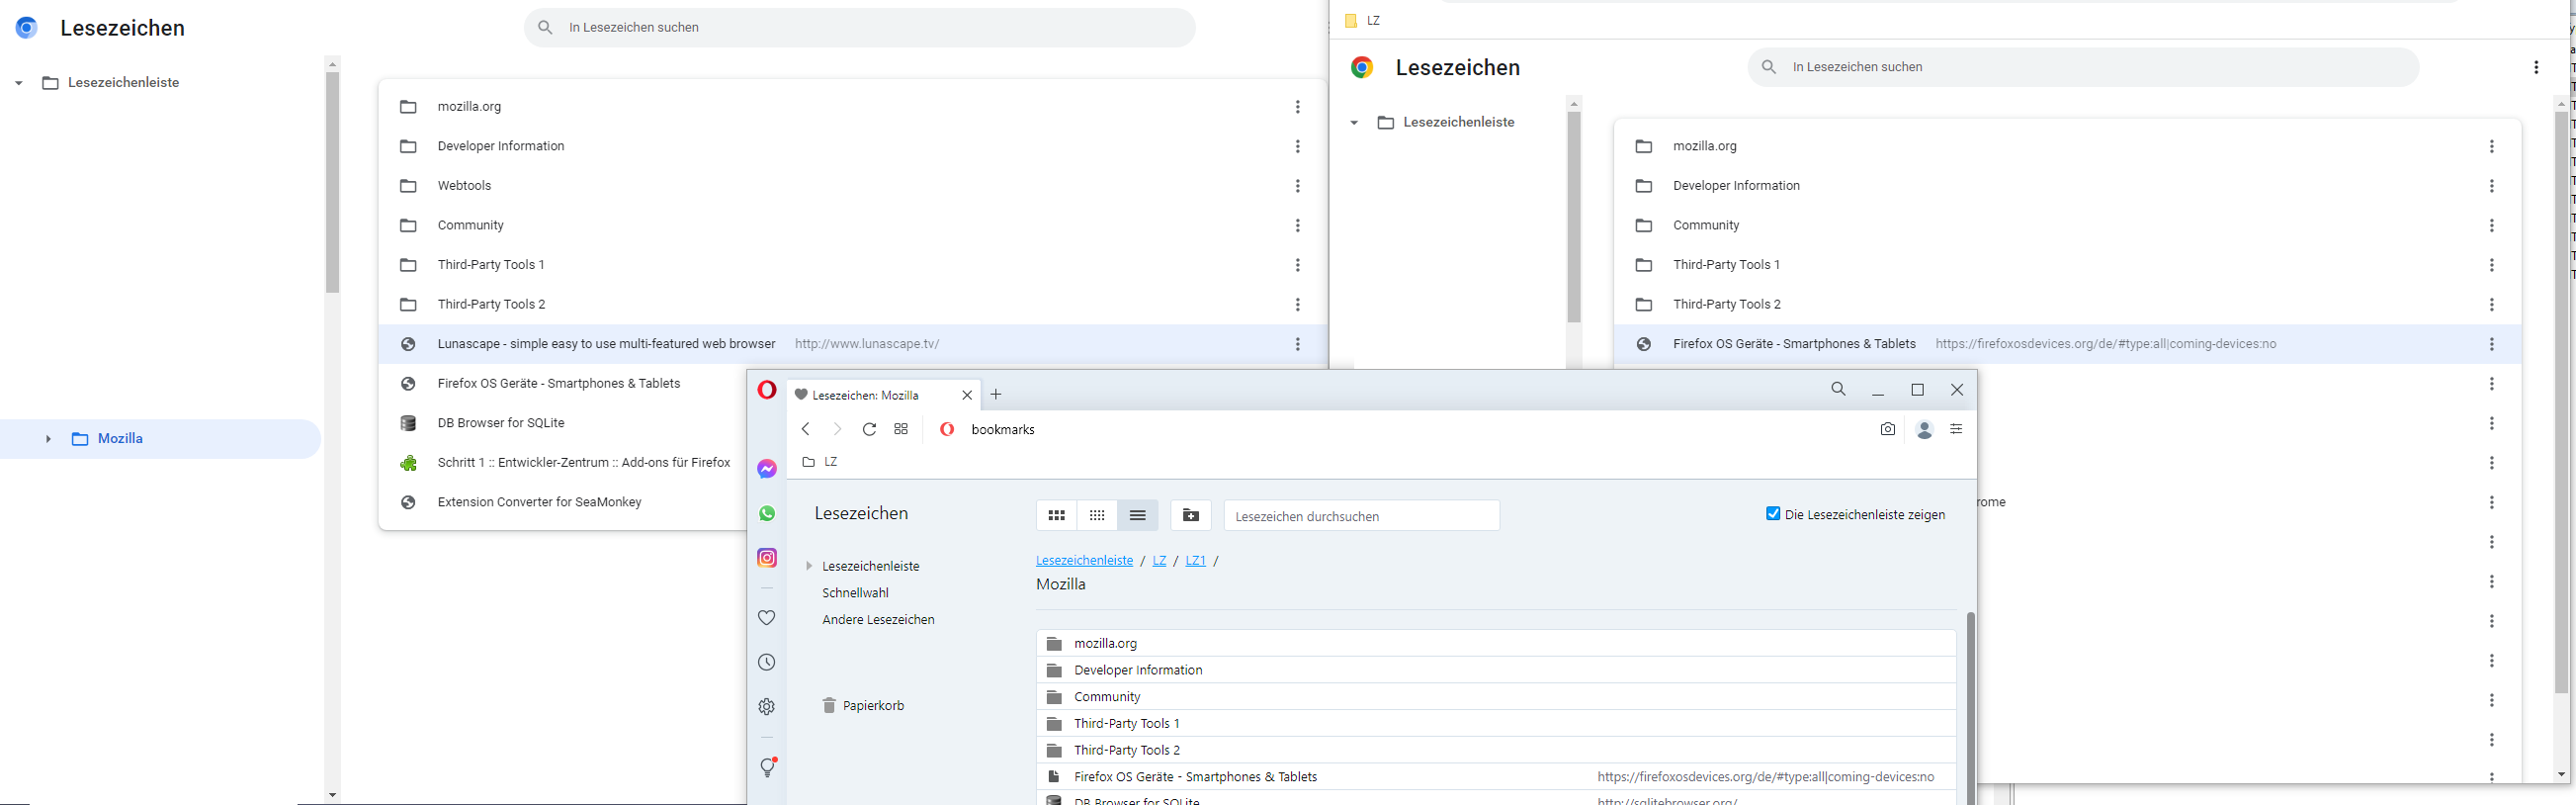Open more options for the Lunascape bookmark

tap(1297, 344)
